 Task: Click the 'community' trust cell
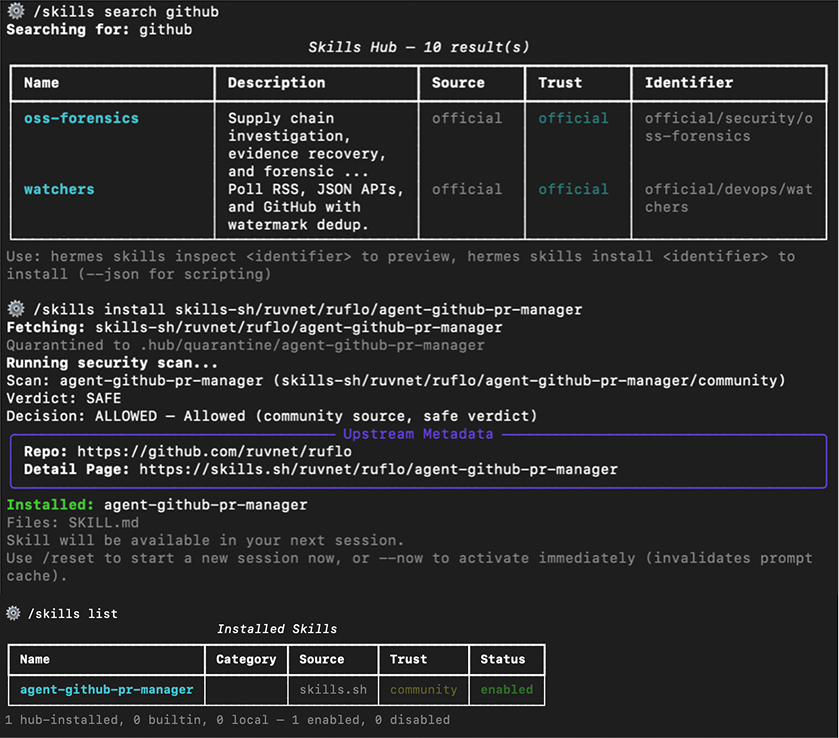423,690
